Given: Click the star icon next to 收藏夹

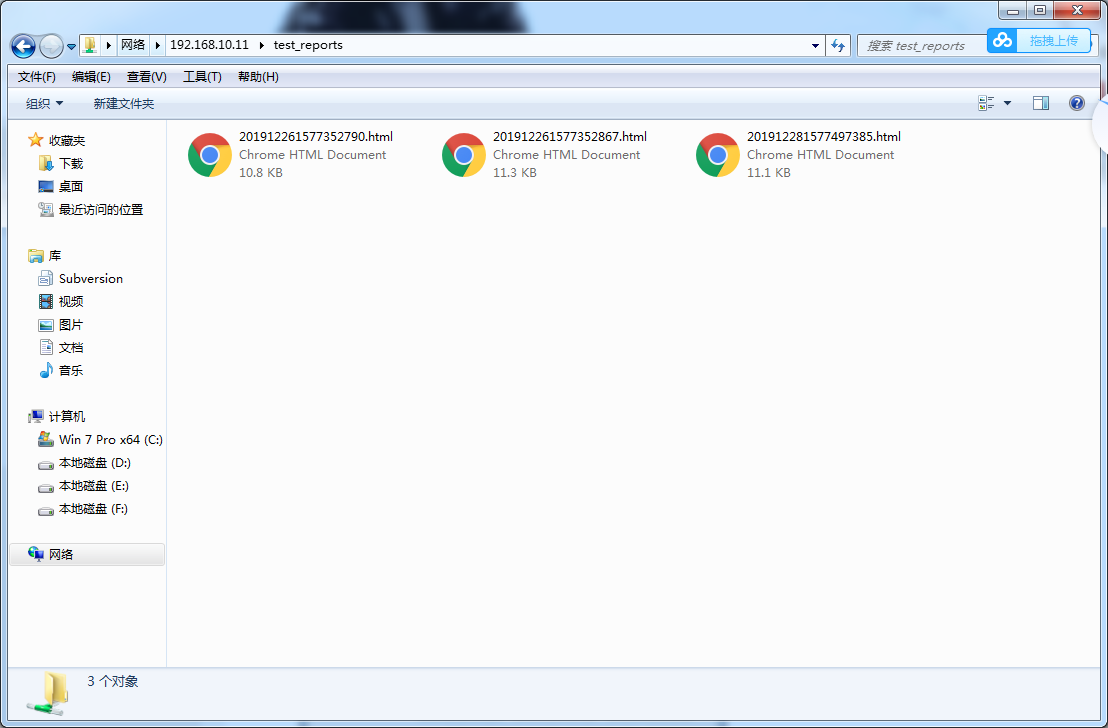Looking at the screenshot, I should [35, 140].
